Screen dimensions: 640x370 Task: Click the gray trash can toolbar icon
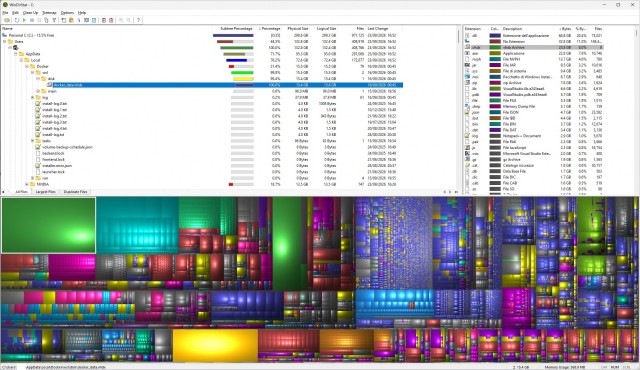click(104, 20)
